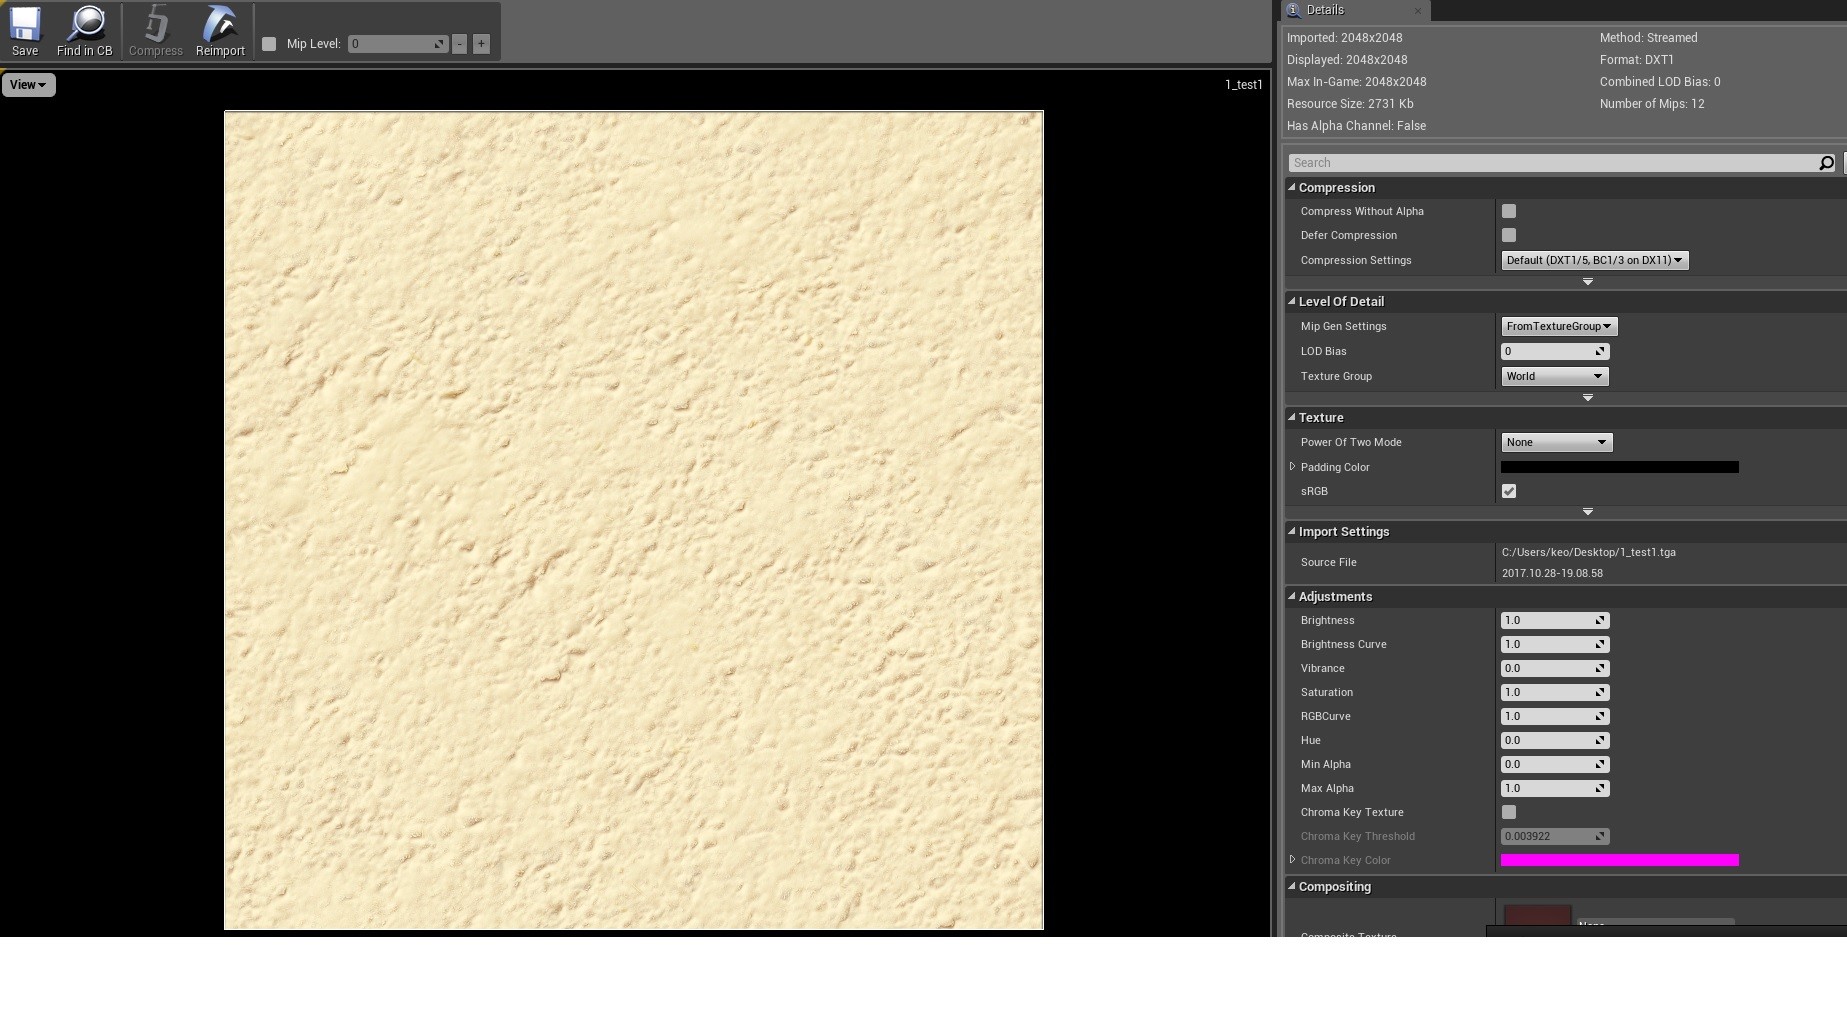Click the Hue value field
Screen dimensions: 1847x1024
pyautogui.click(x=1555, y=740)
